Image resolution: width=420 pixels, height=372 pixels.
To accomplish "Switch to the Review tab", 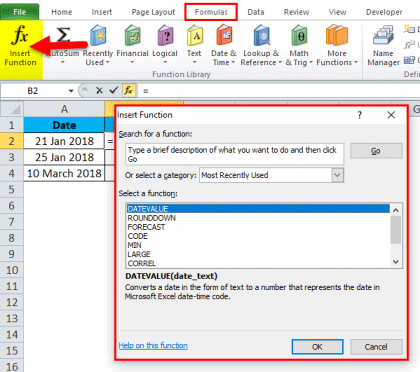I will click(x=296, y=12).
